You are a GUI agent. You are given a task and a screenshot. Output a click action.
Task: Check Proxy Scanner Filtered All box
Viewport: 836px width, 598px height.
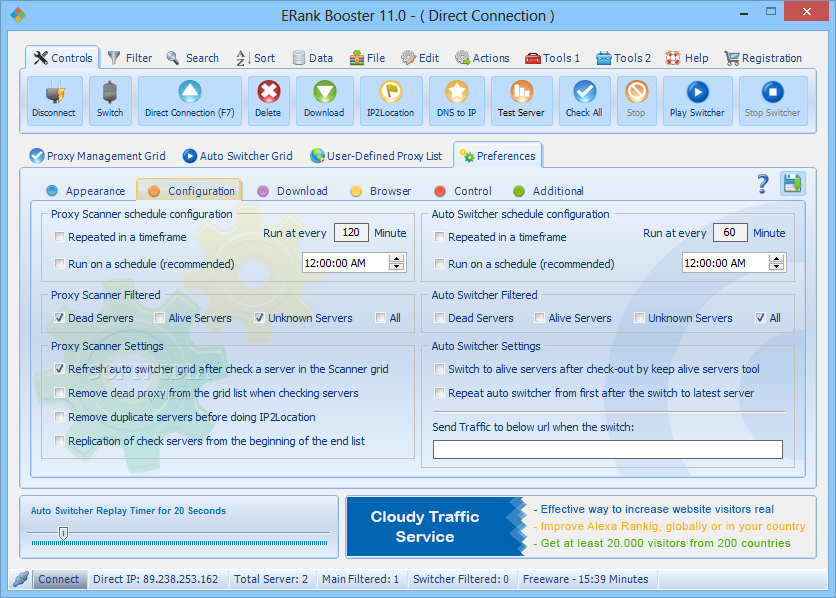[380, 318]
